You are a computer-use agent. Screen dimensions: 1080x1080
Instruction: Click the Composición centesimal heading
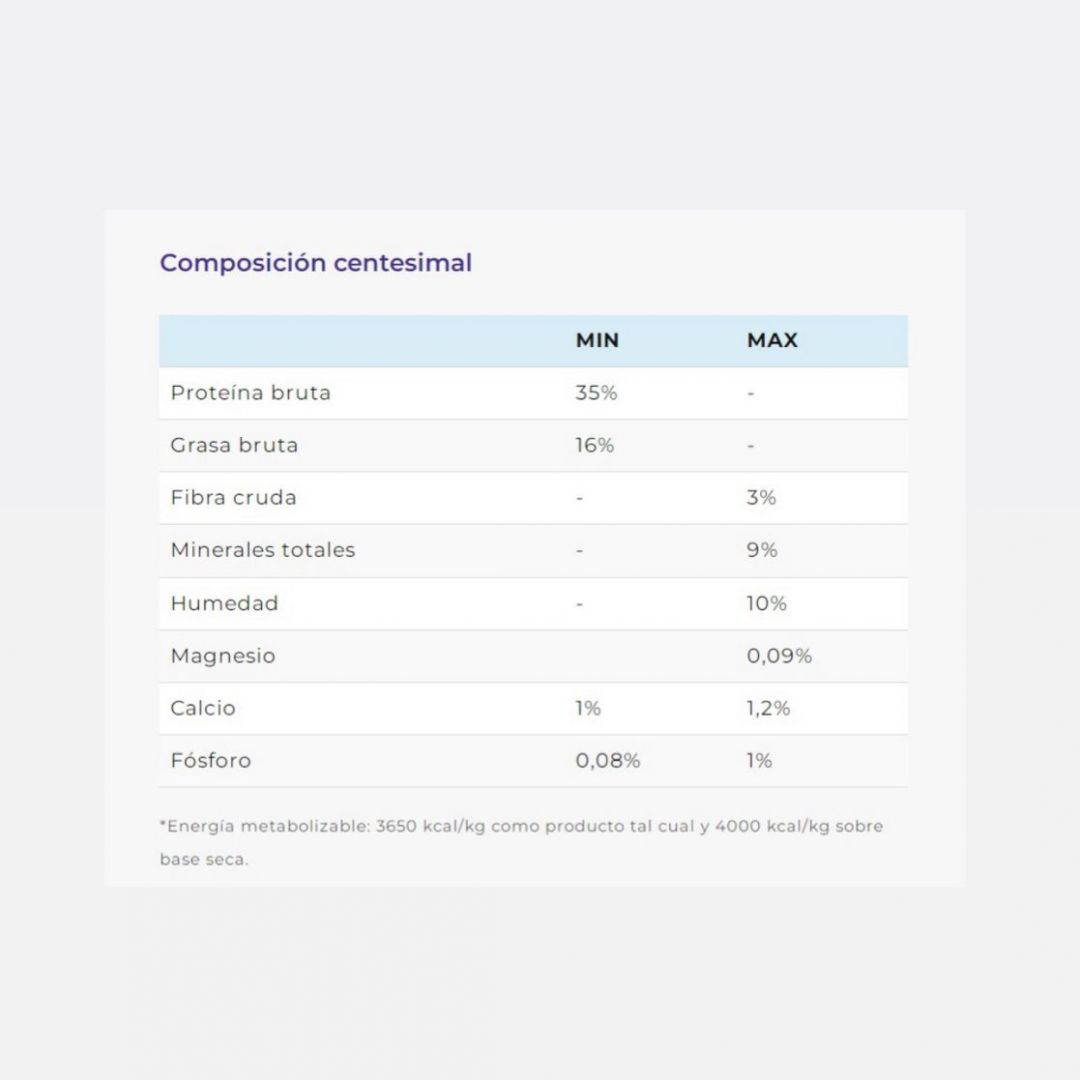315,262
